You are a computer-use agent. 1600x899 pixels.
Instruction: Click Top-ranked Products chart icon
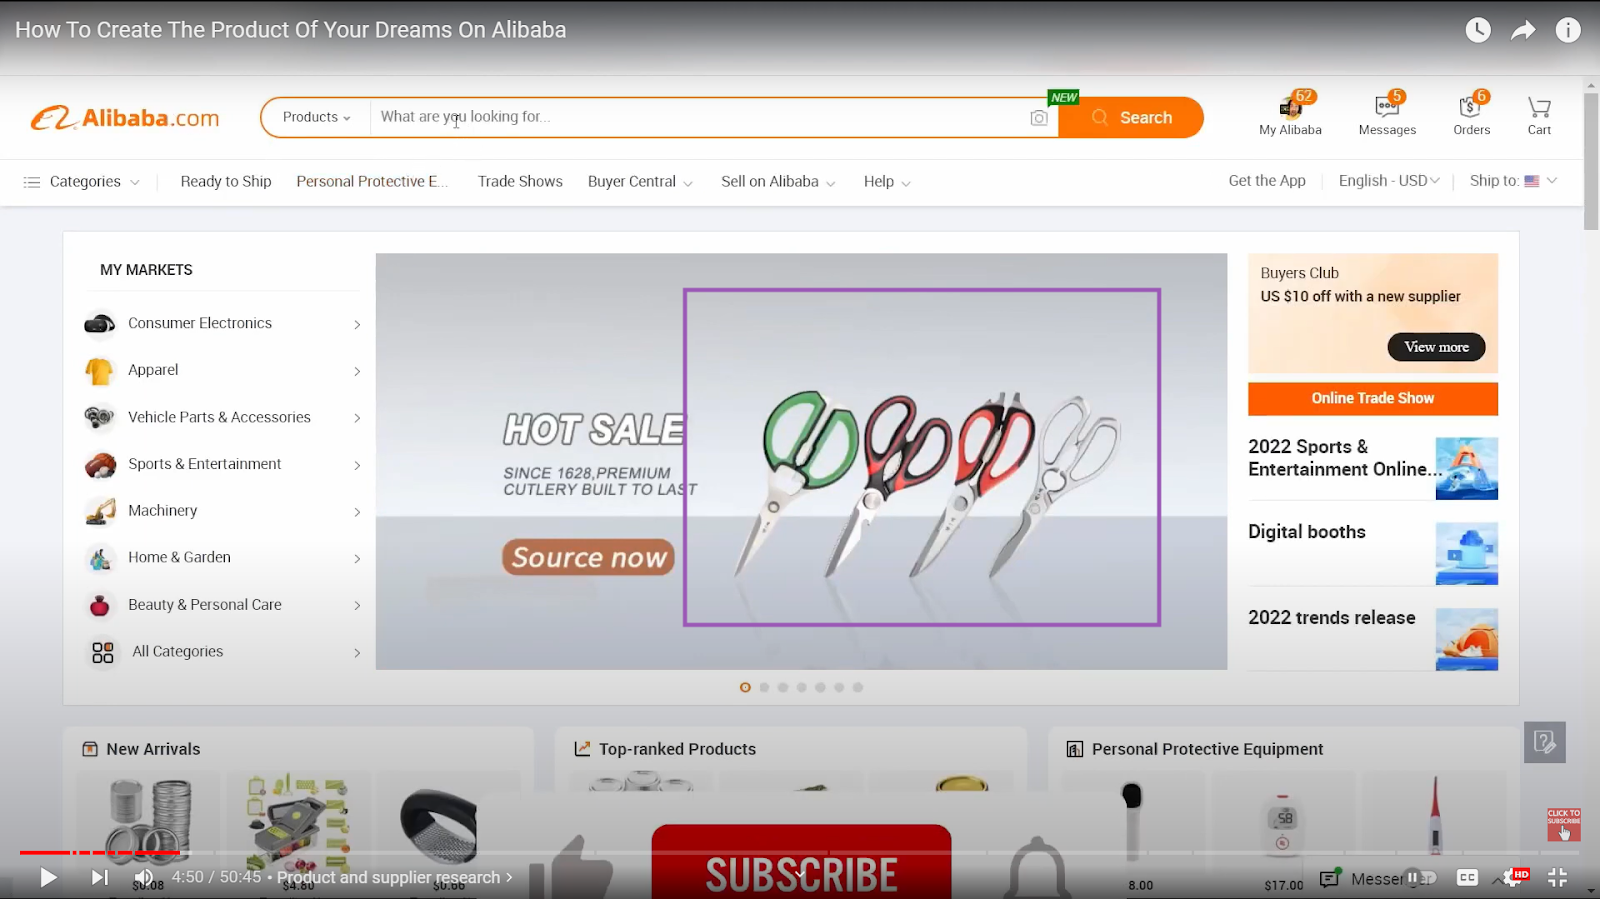pyautogui.click(x=582, y=749)
